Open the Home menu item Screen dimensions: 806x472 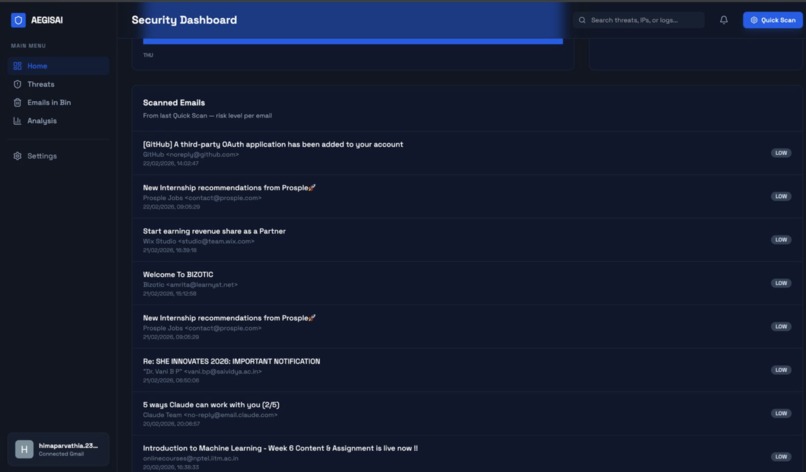(x=59, y=66)
